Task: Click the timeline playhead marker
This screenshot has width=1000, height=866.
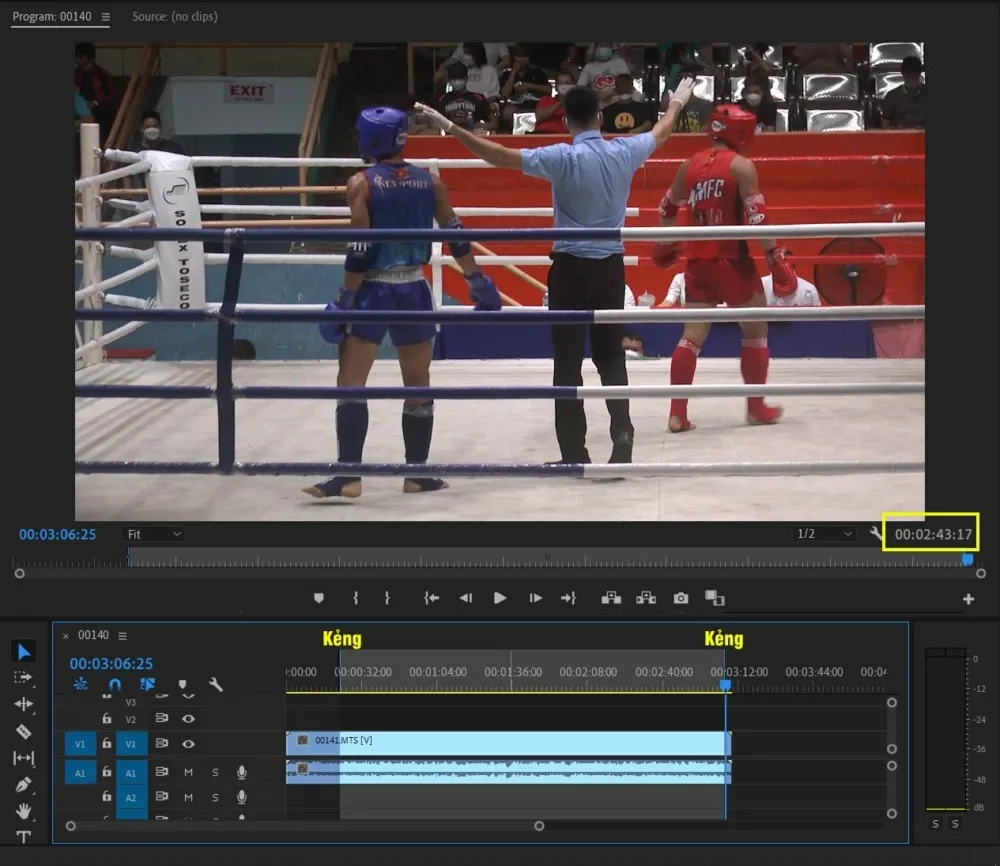Action: (x=725, y=685)
